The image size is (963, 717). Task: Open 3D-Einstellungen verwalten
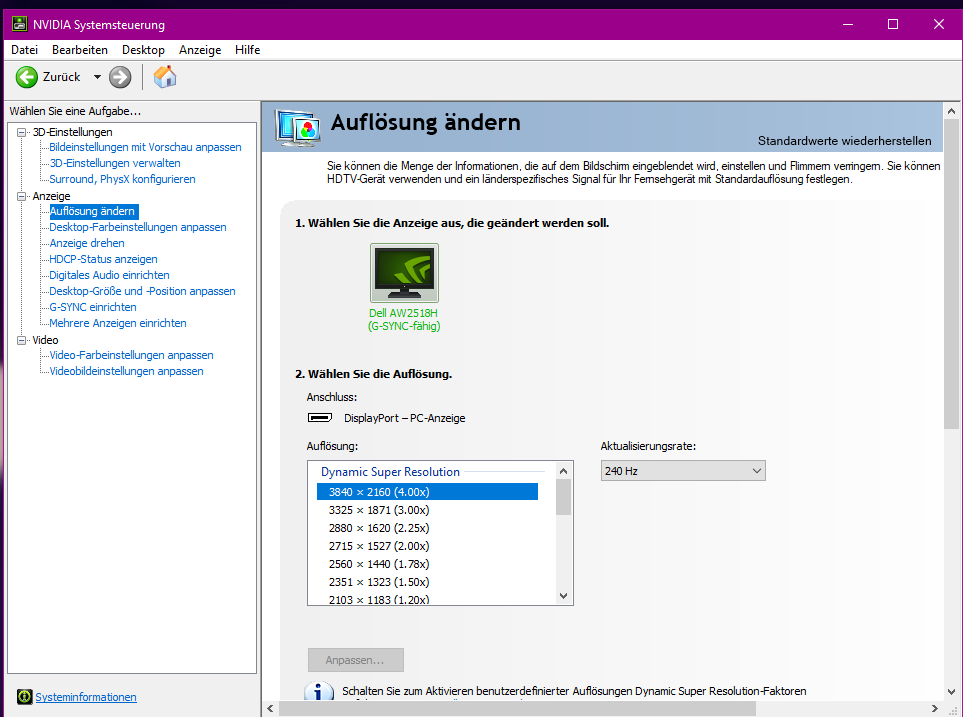click(115, 163)
